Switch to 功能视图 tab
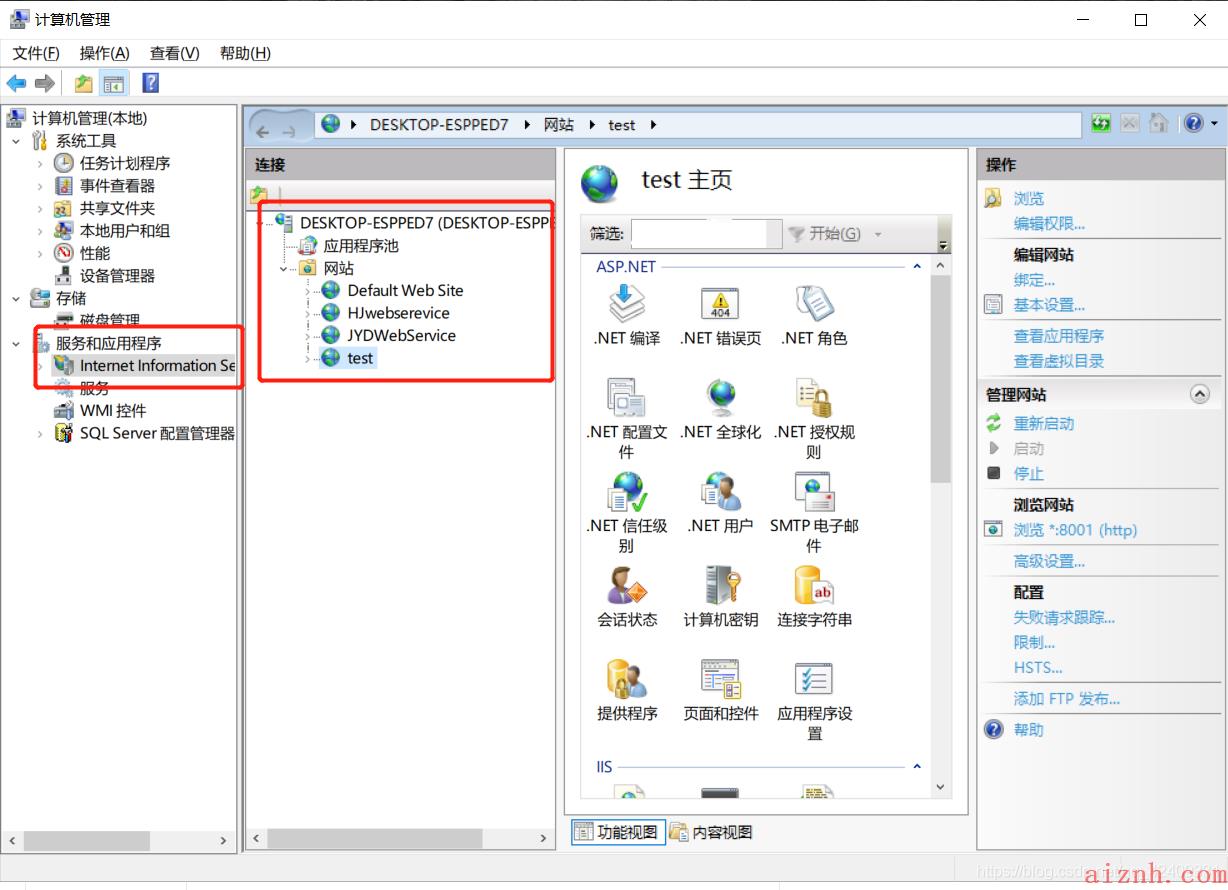This screenshot has width=1228, height=890. pyautogui.click(x=618, y=832)
